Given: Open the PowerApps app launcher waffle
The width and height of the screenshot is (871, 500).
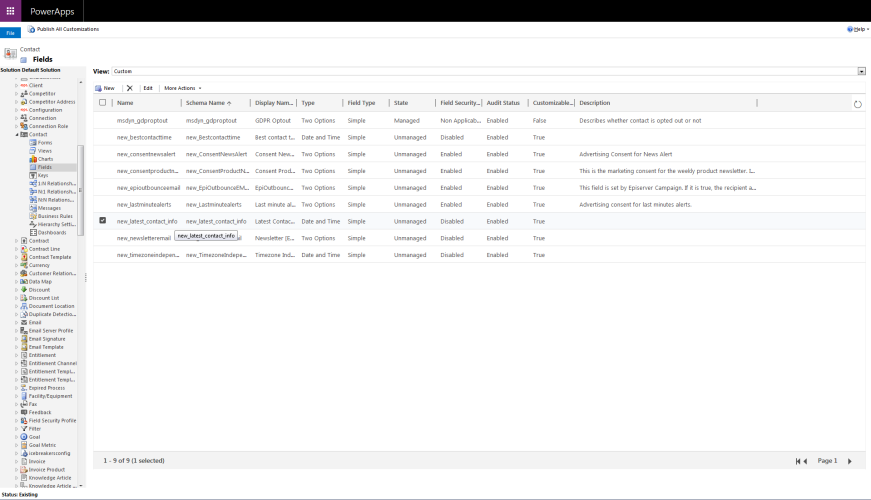Looking at the screenshot, I should [10, 10].
